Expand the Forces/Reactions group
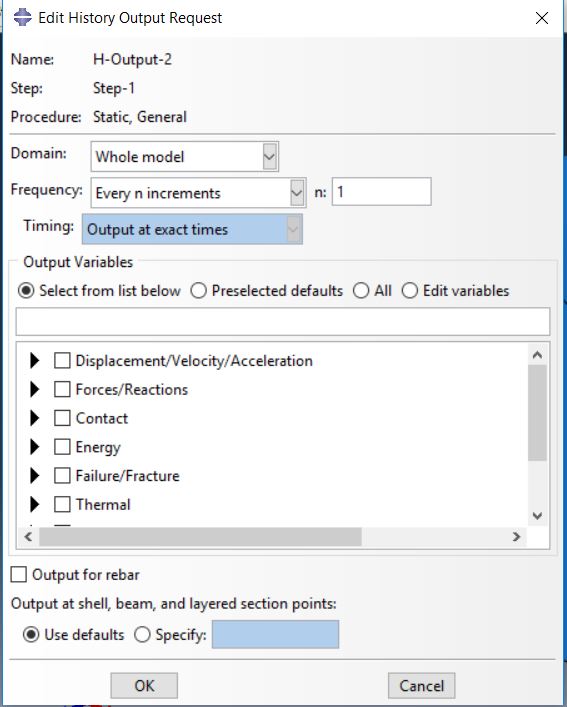The width and height of the screenshot is (567, 707). coord(34,390)
